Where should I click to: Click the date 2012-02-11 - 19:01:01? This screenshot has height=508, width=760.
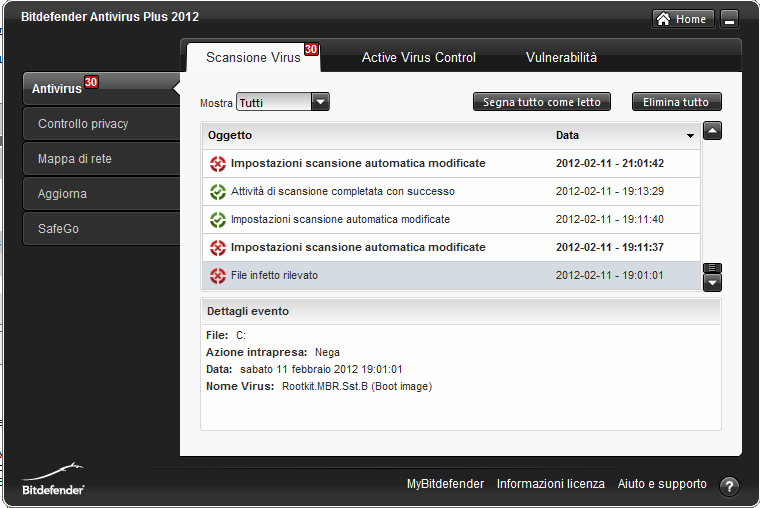610,275
